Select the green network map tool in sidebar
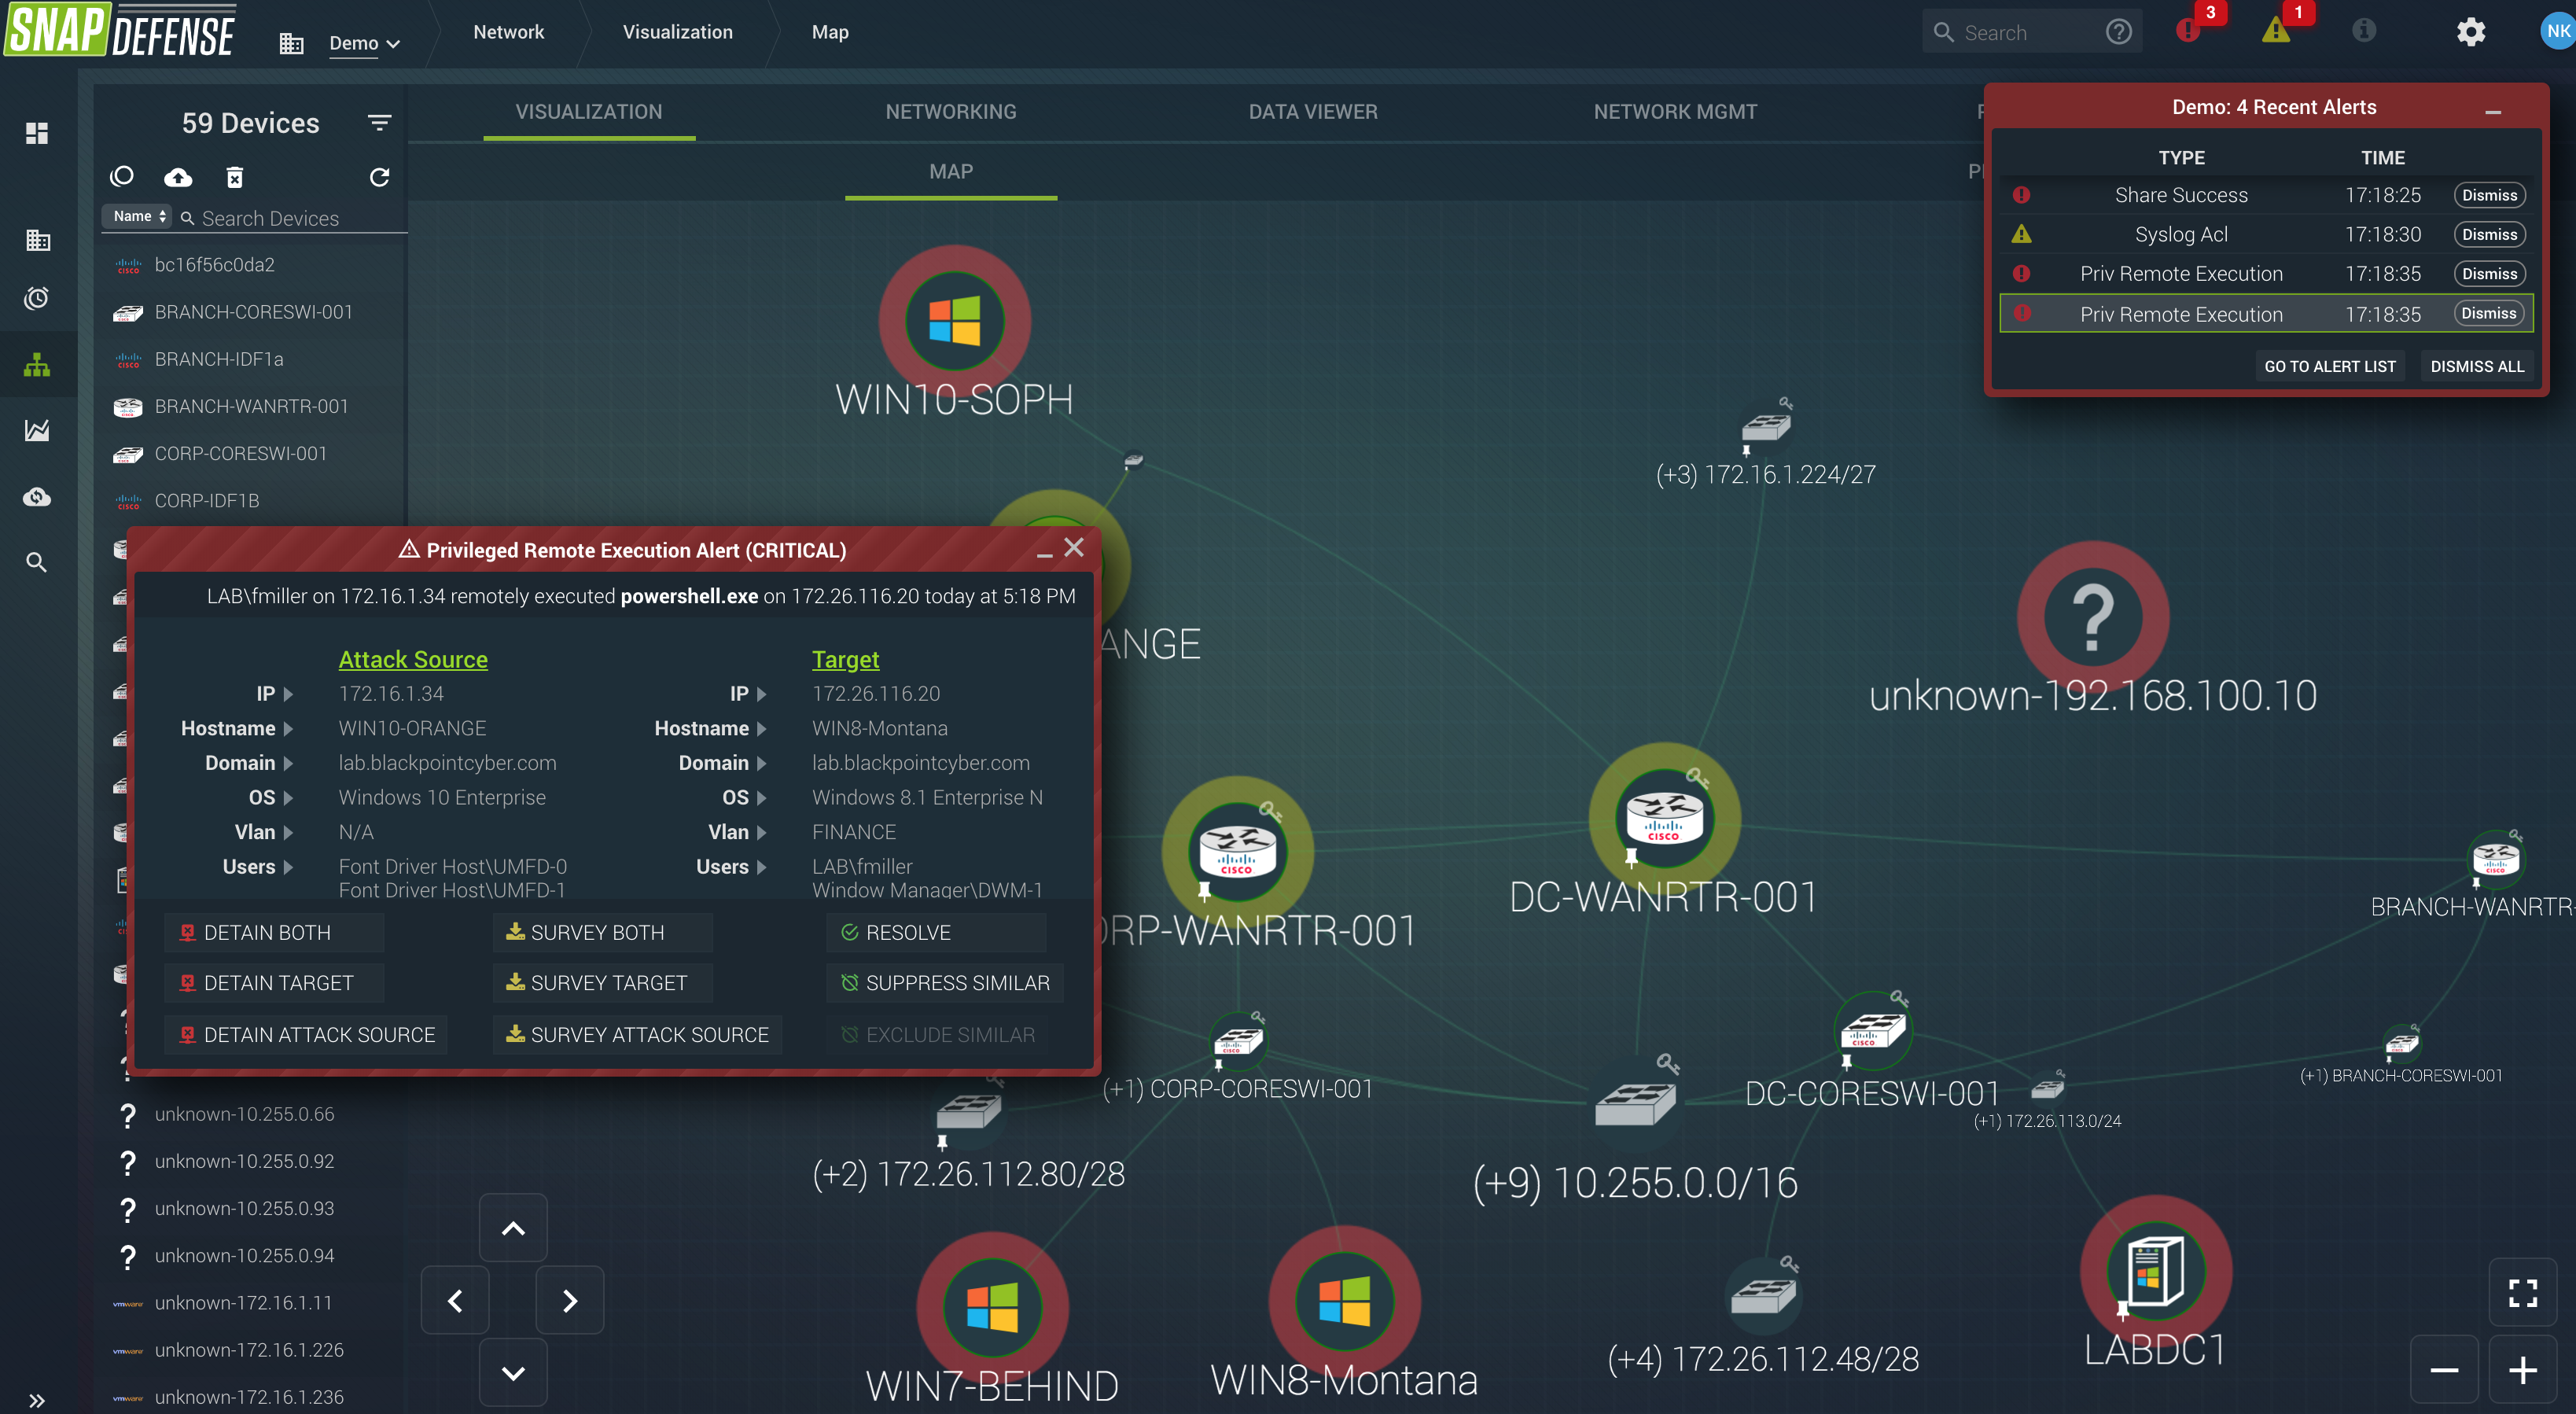The width and height of the screenshot is (2576, 1414). 37,365
